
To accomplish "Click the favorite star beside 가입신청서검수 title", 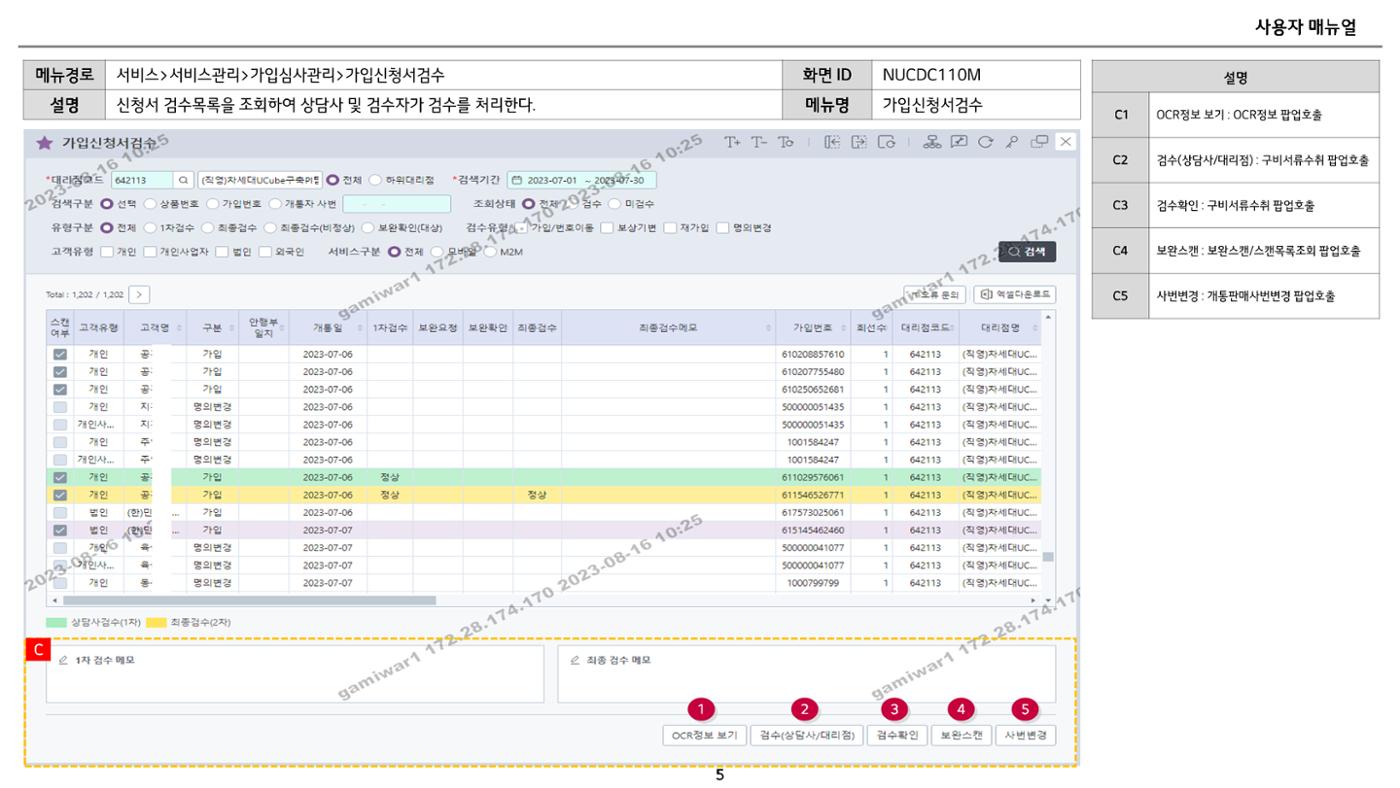I will click(44, 143).
